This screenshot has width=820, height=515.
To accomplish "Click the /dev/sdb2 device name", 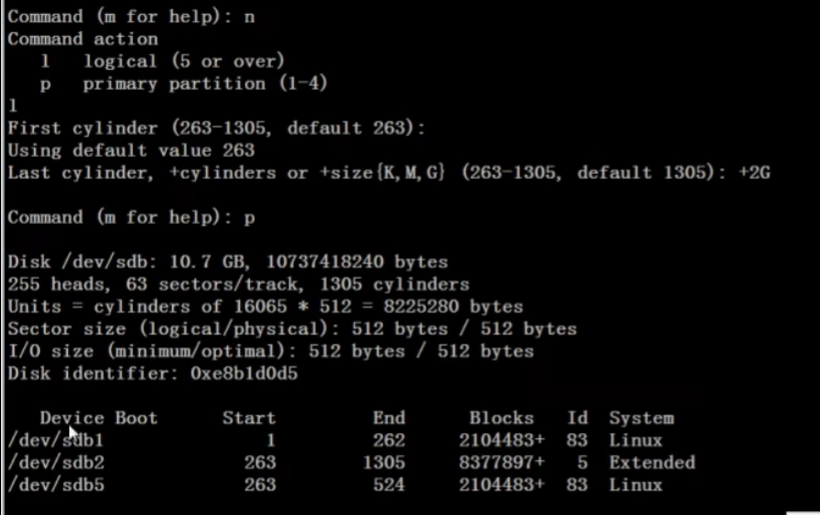I will click(56, 463).
